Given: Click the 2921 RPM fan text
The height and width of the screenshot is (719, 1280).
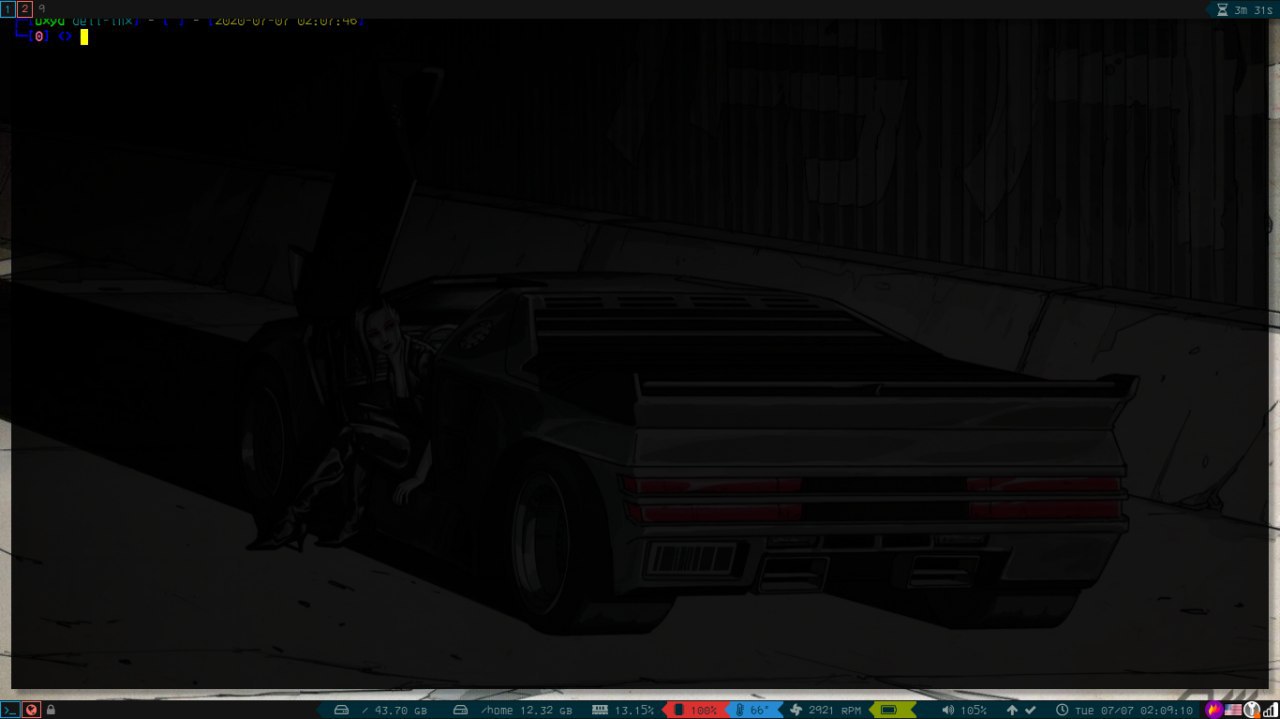Looking at the screenshot, I should pos(835,711).
